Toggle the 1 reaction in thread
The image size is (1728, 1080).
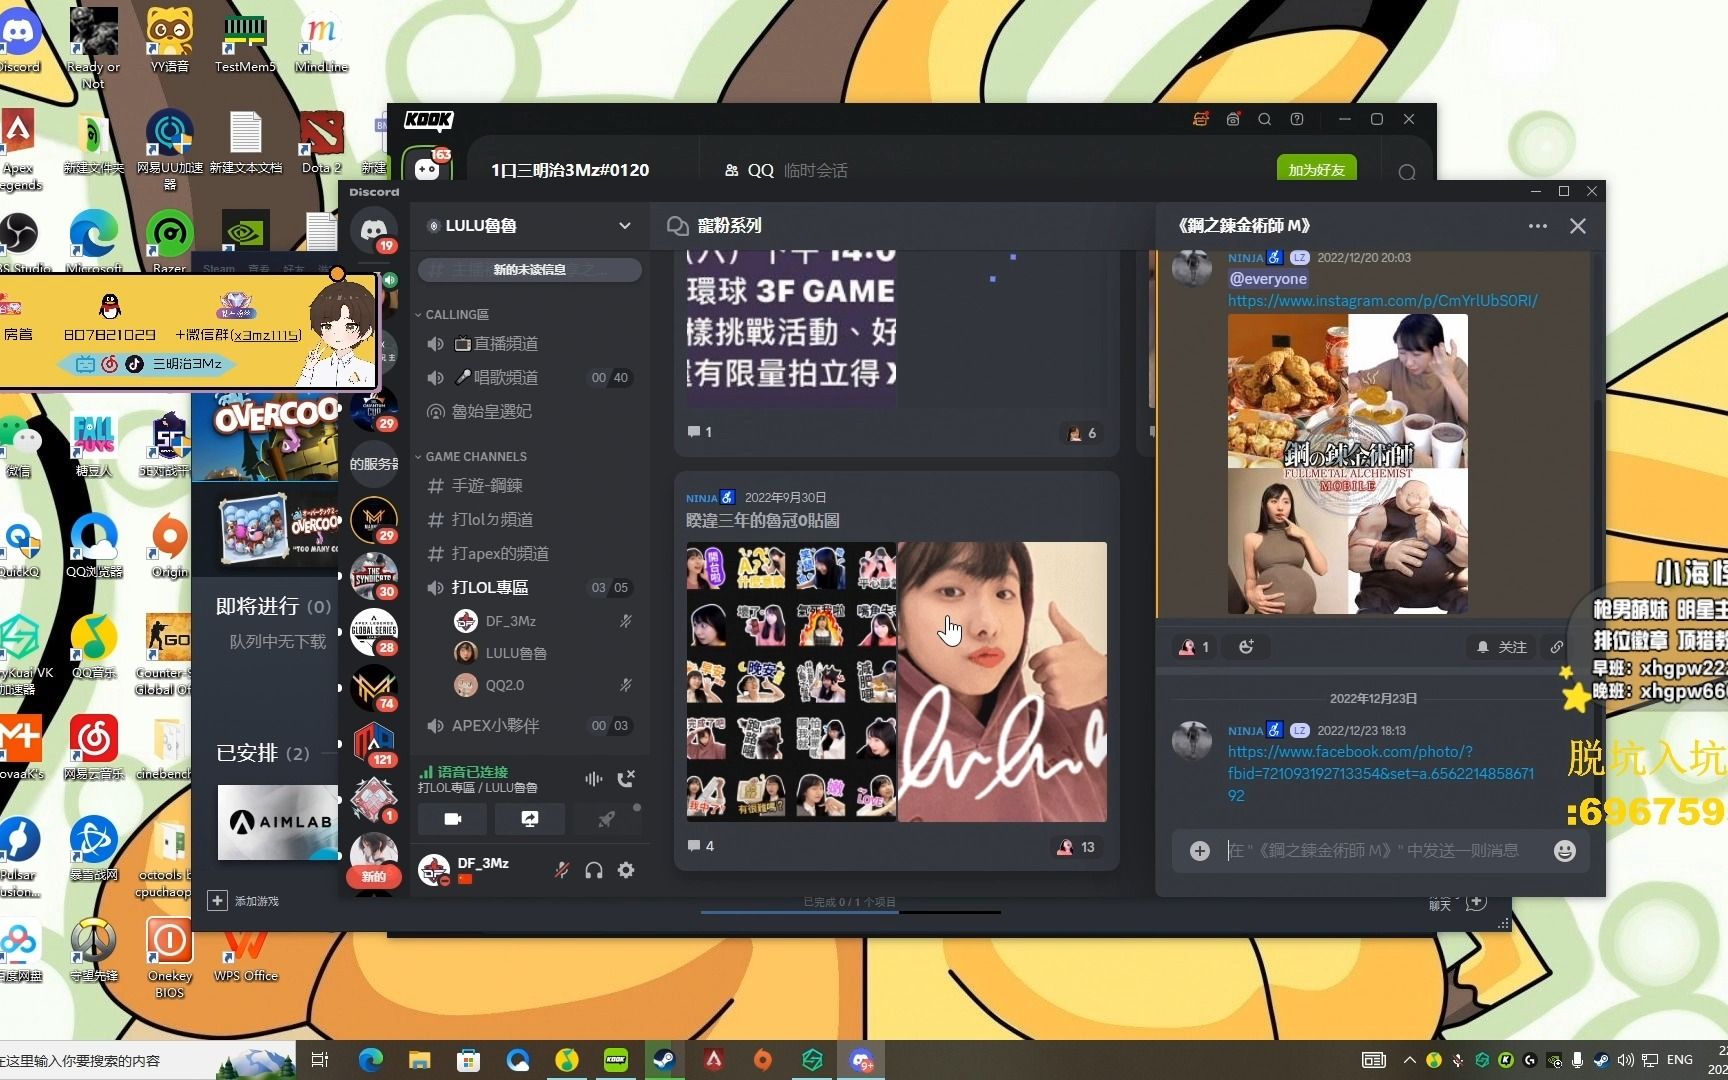[1194, 647]
